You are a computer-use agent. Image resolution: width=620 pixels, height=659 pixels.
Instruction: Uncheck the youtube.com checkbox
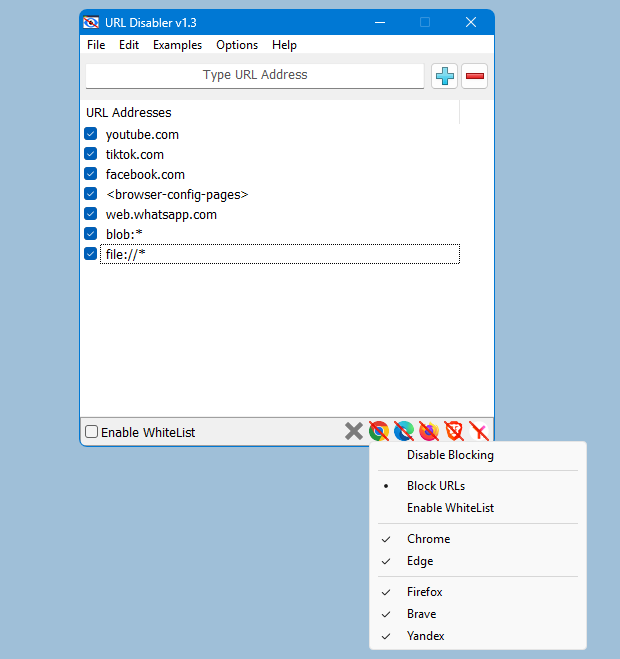[x=91, y=134]
